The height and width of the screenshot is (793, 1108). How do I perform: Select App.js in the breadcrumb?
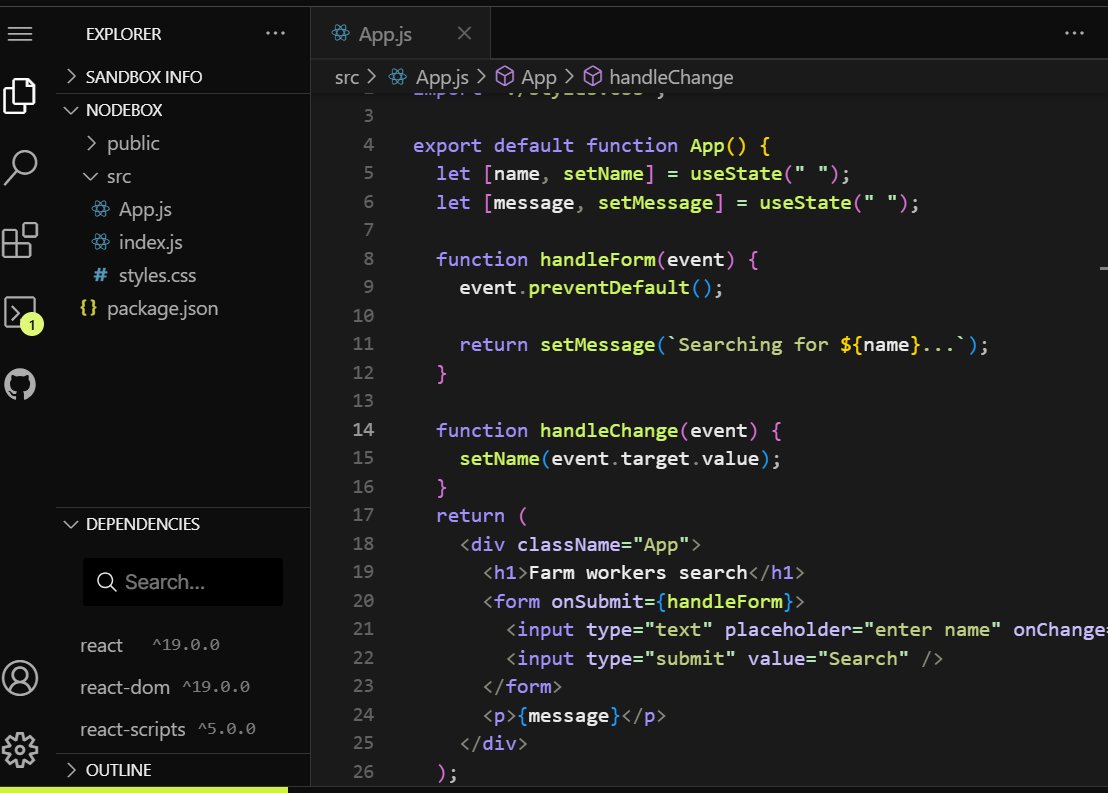point(442,77)
